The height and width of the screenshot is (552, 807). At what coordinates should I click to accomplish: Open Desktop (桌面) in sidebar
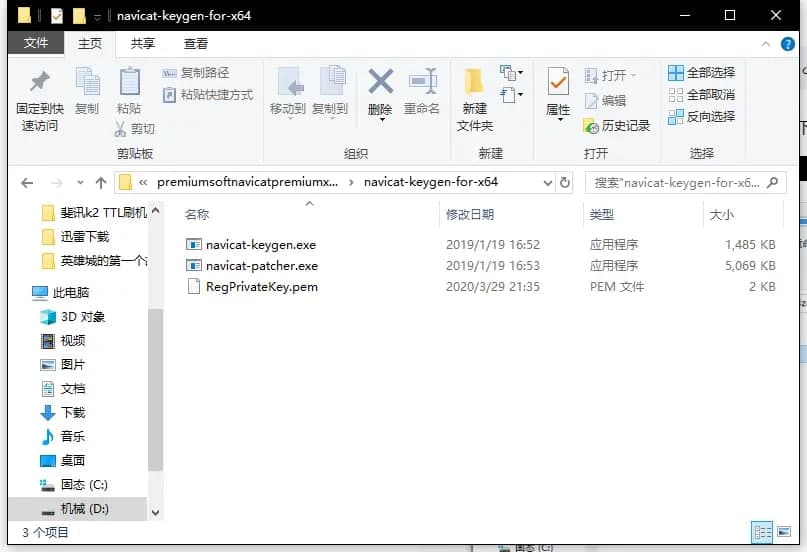(x=63, y=460)
